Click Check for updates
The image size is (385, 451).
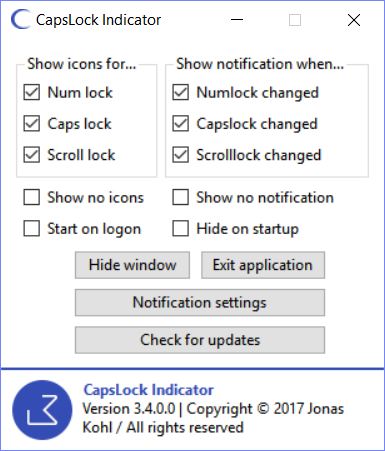[x=200, y=340]
